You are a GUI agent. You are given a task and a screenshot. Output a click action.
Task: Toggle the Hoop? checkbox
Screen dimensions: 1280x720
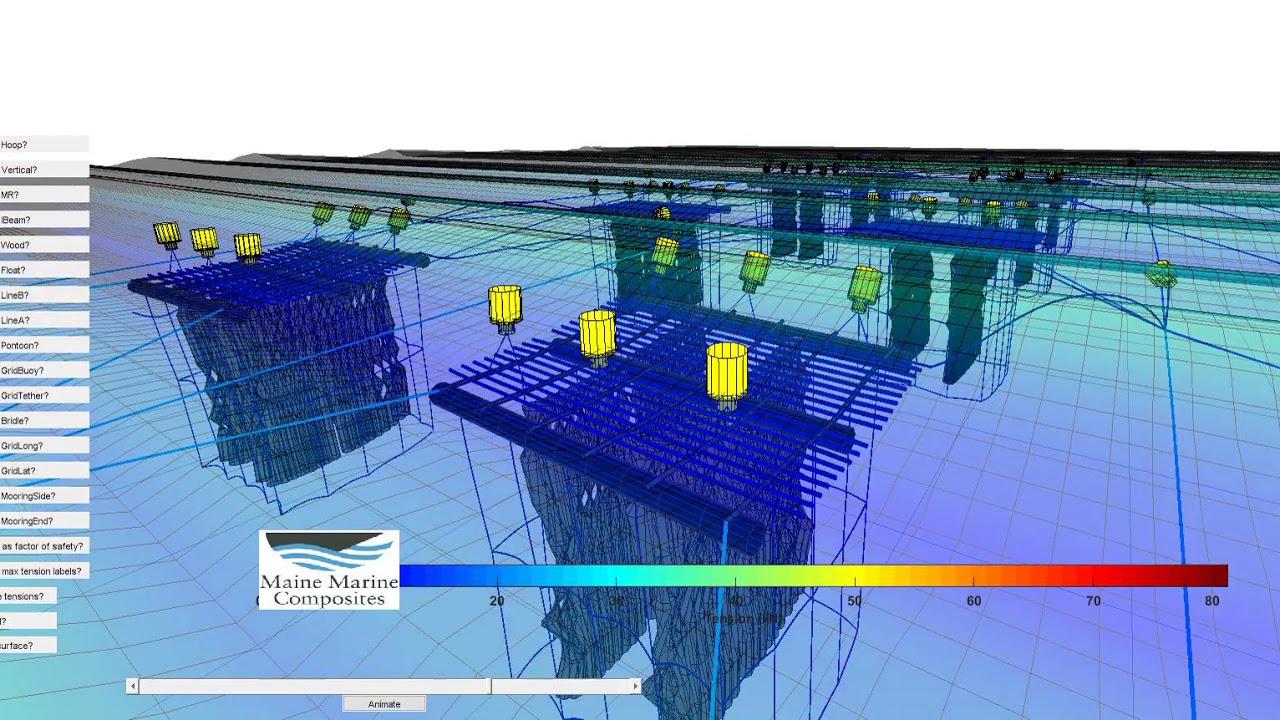[44, 145]
